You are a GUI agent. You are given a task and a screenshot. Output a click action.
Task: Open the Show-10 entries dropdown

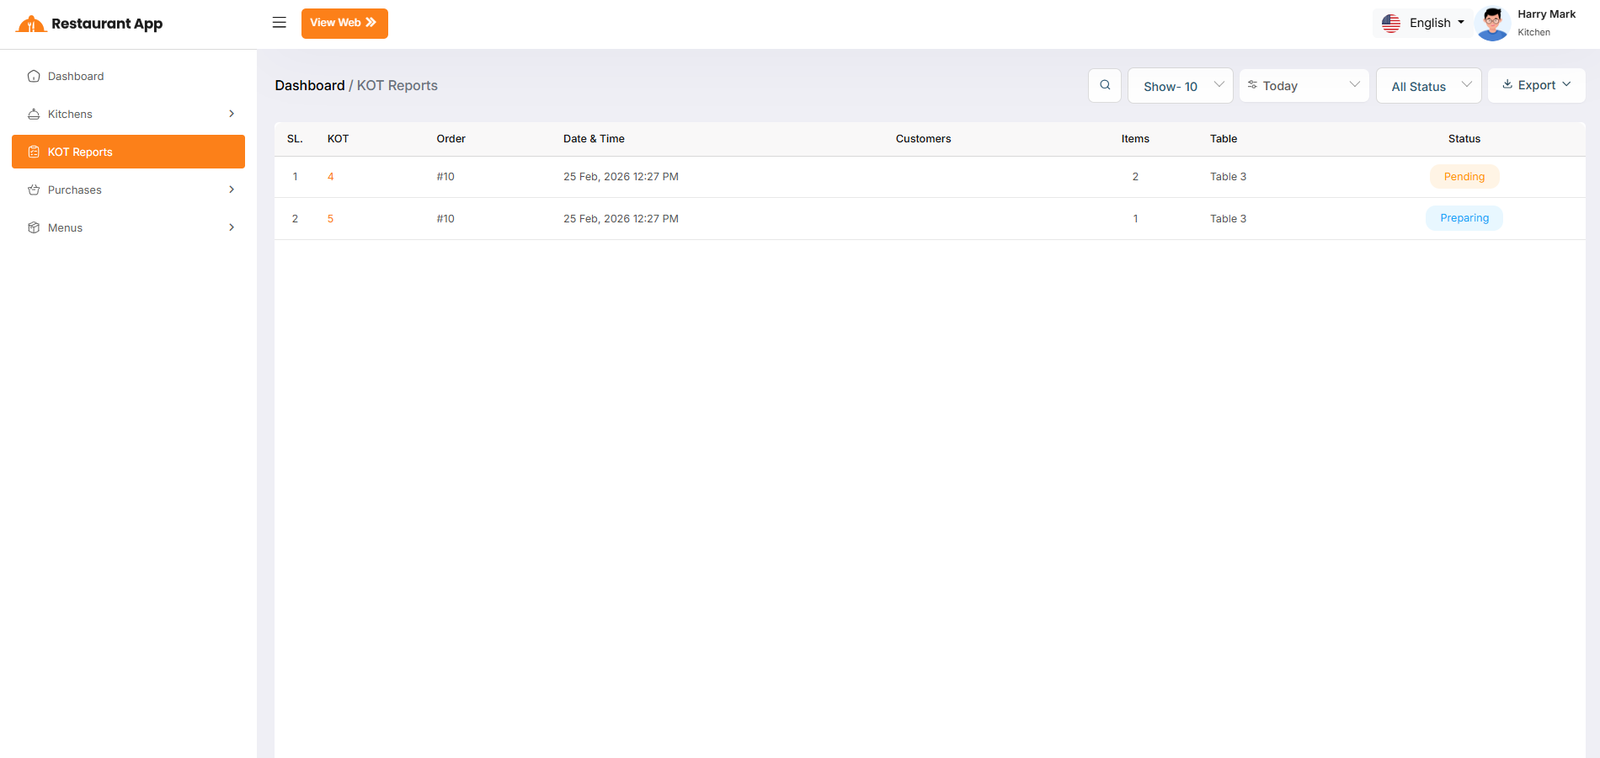pyautogui.click(x=1180, y=86)
